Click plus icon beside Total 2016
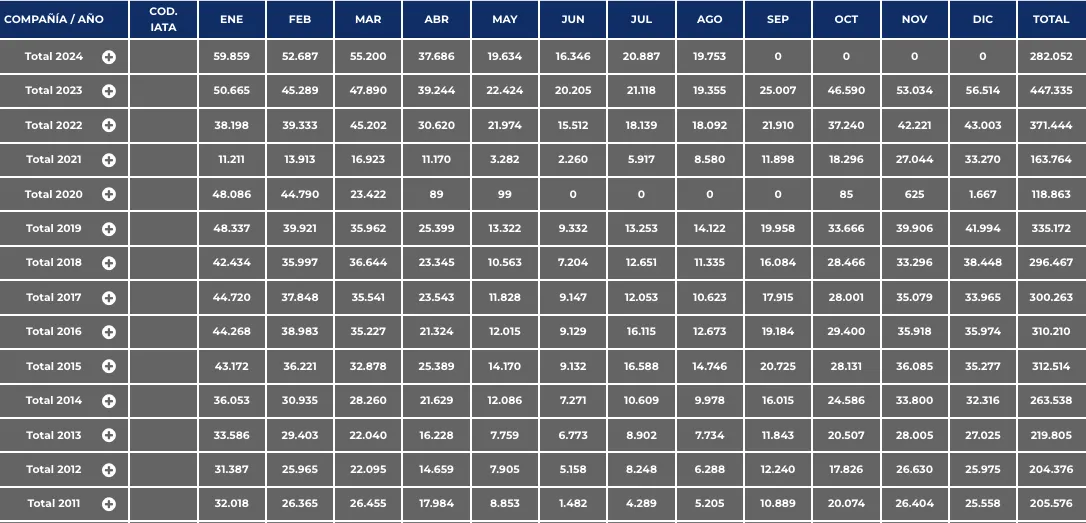This screenshot has width=1086, height=523. (x=109, y=332)
